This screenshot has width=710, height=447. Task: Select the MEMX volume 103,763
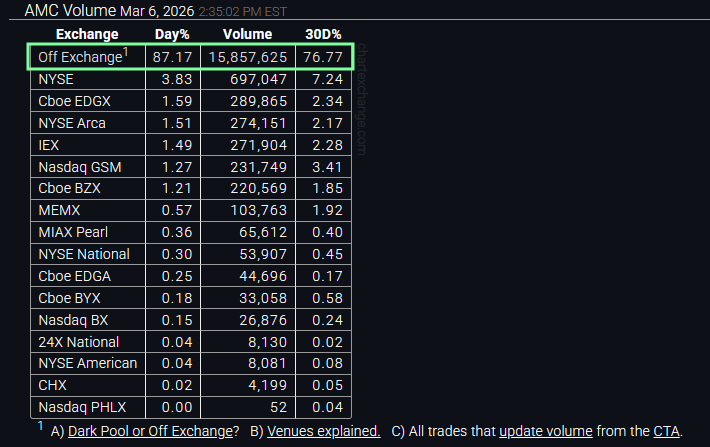259,210
